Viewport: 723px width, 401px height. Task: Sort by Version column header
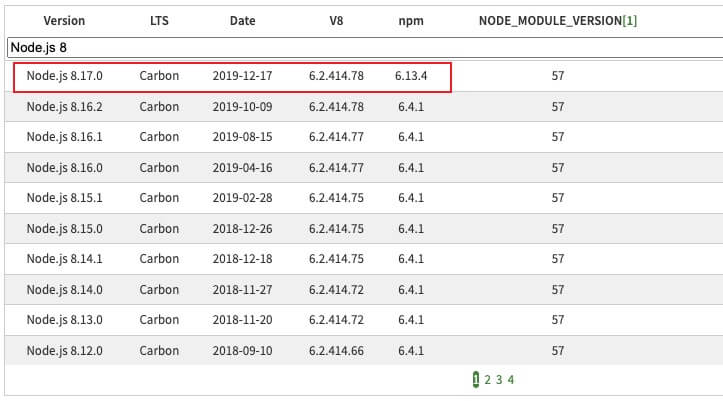(64, 21)
